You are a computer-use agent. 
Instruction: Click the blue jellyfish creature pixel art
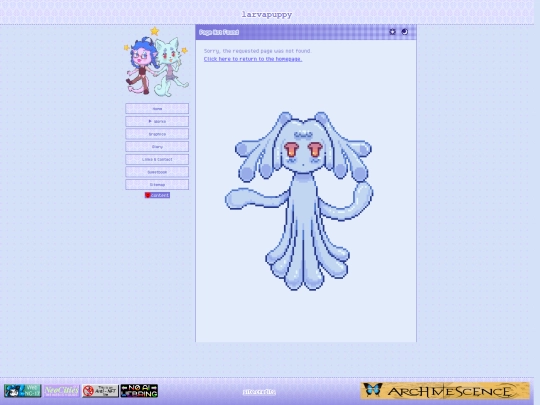click(299, 201)
